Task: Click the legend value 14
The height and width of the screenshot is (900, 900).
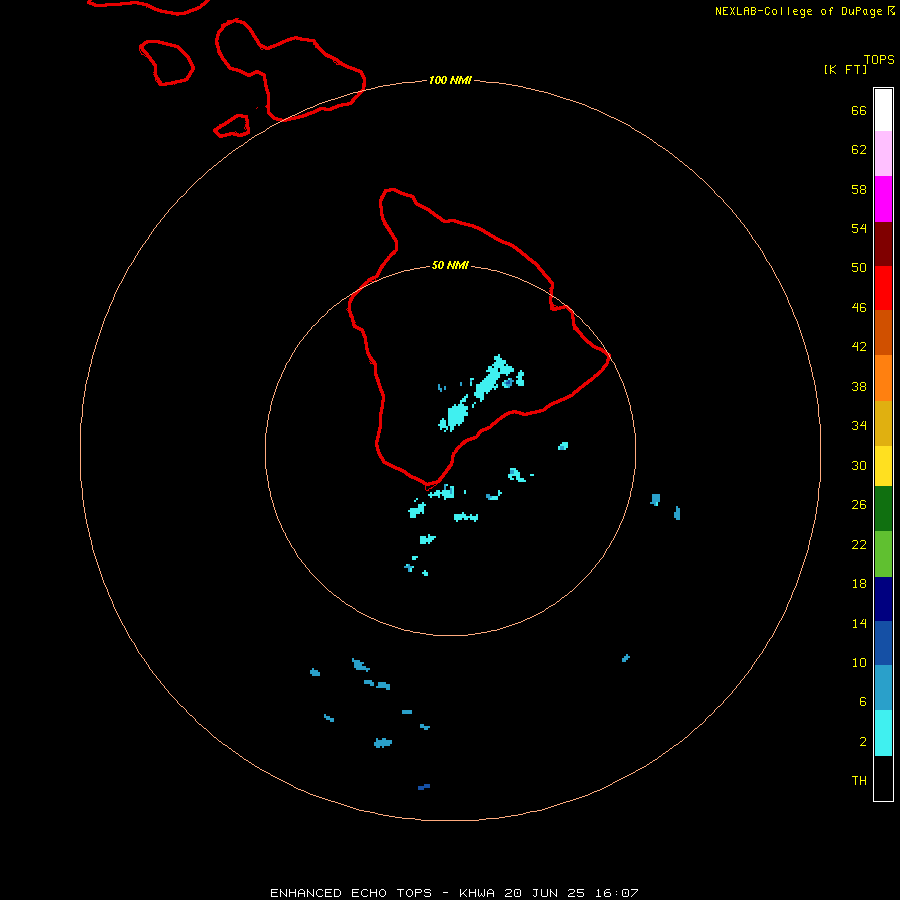Action: pyautogui.click(x=859, y=623)
